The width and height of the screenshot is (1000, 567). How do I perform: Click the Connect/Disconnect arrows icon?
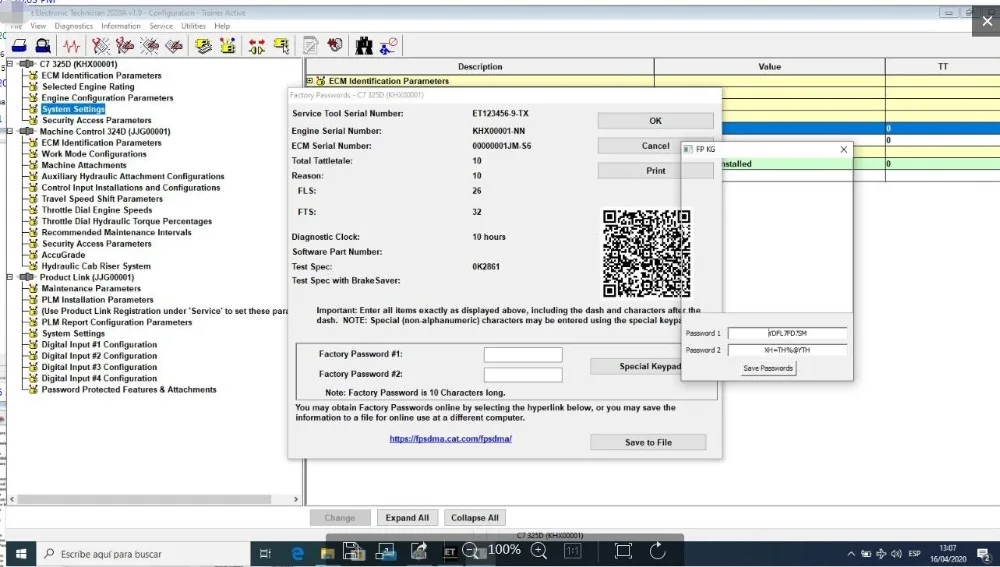tap(257, 46)
